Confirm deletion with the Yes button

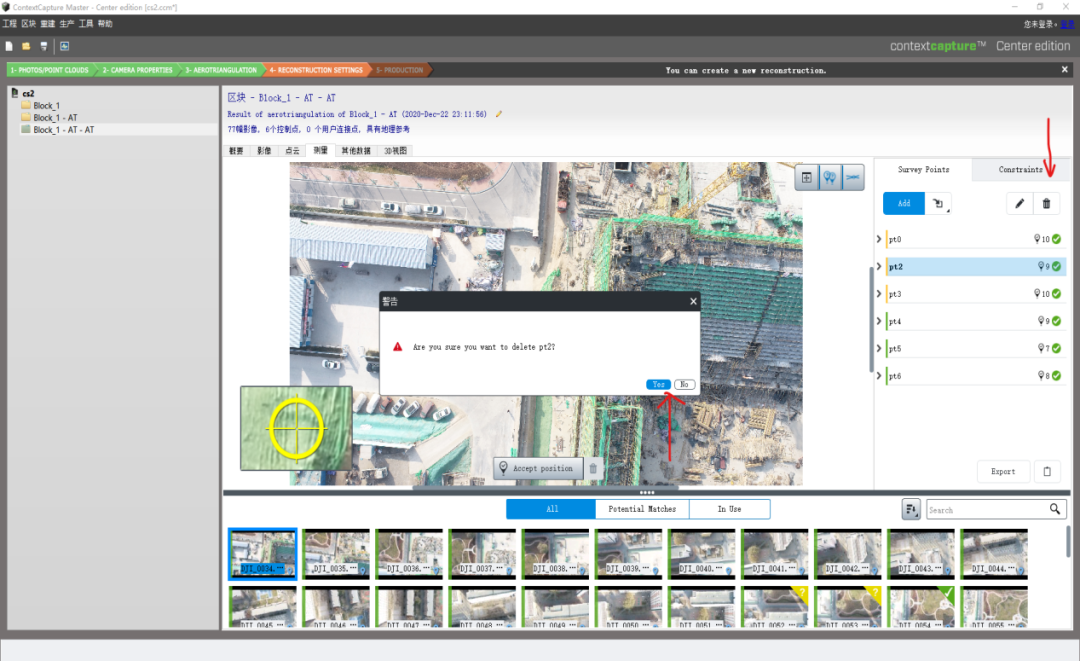click(658, 384)
